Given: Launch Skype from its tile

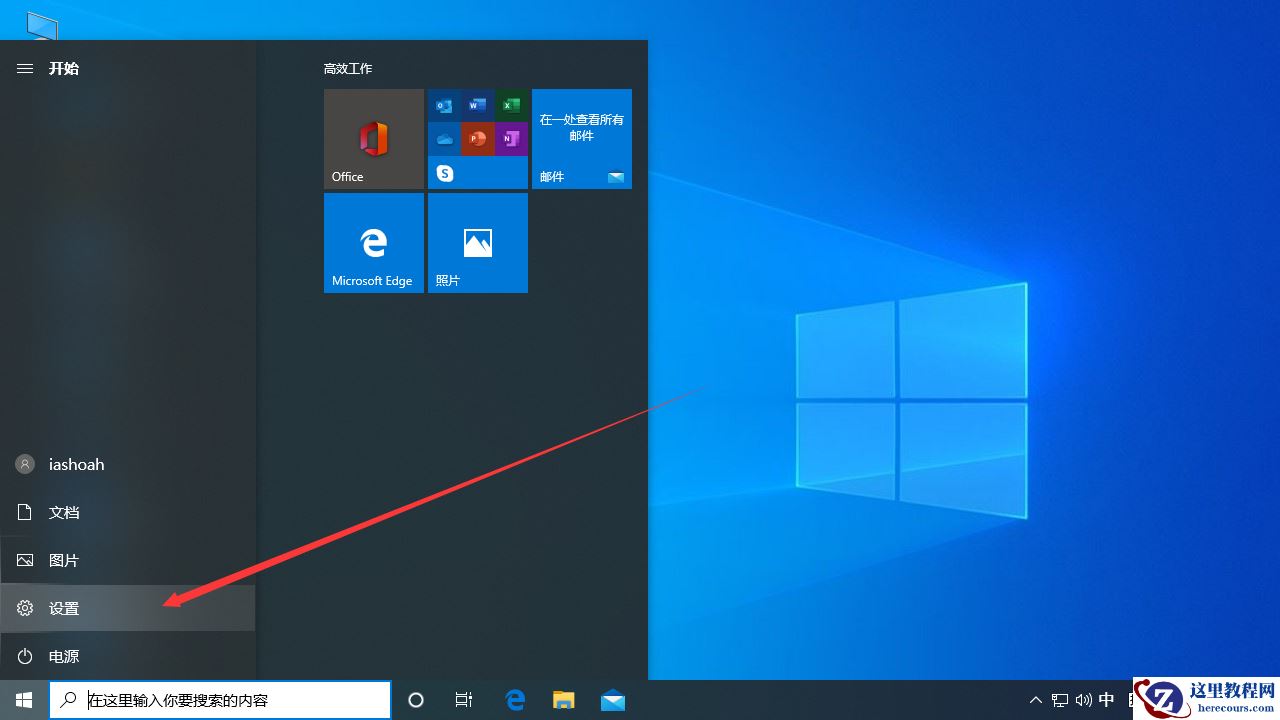Looking at the screenshot, I should click(x=444, y=172).
